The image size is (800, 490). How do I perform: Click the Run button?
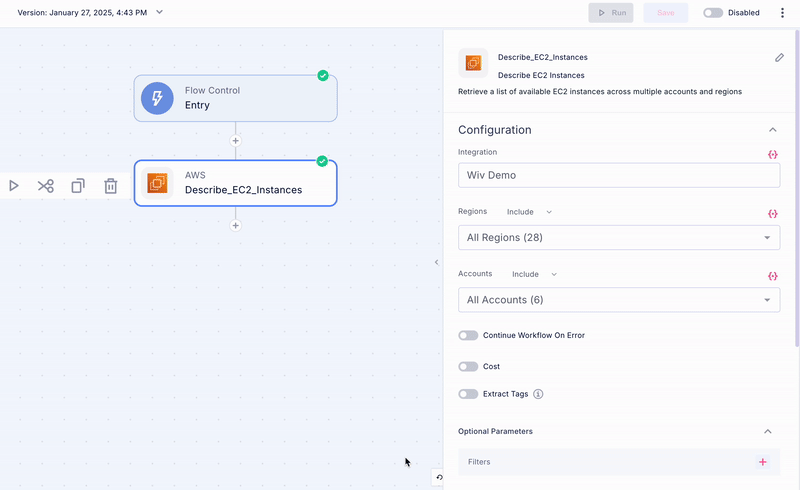611,13
